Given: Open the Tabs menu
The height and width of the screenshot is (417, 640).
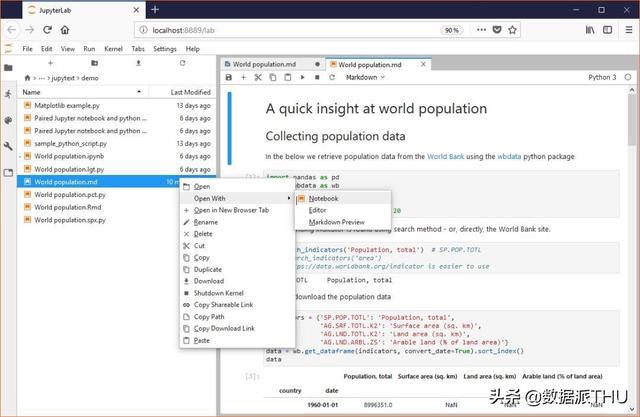Looking at the screenshot, I should (x=138, y=49).
